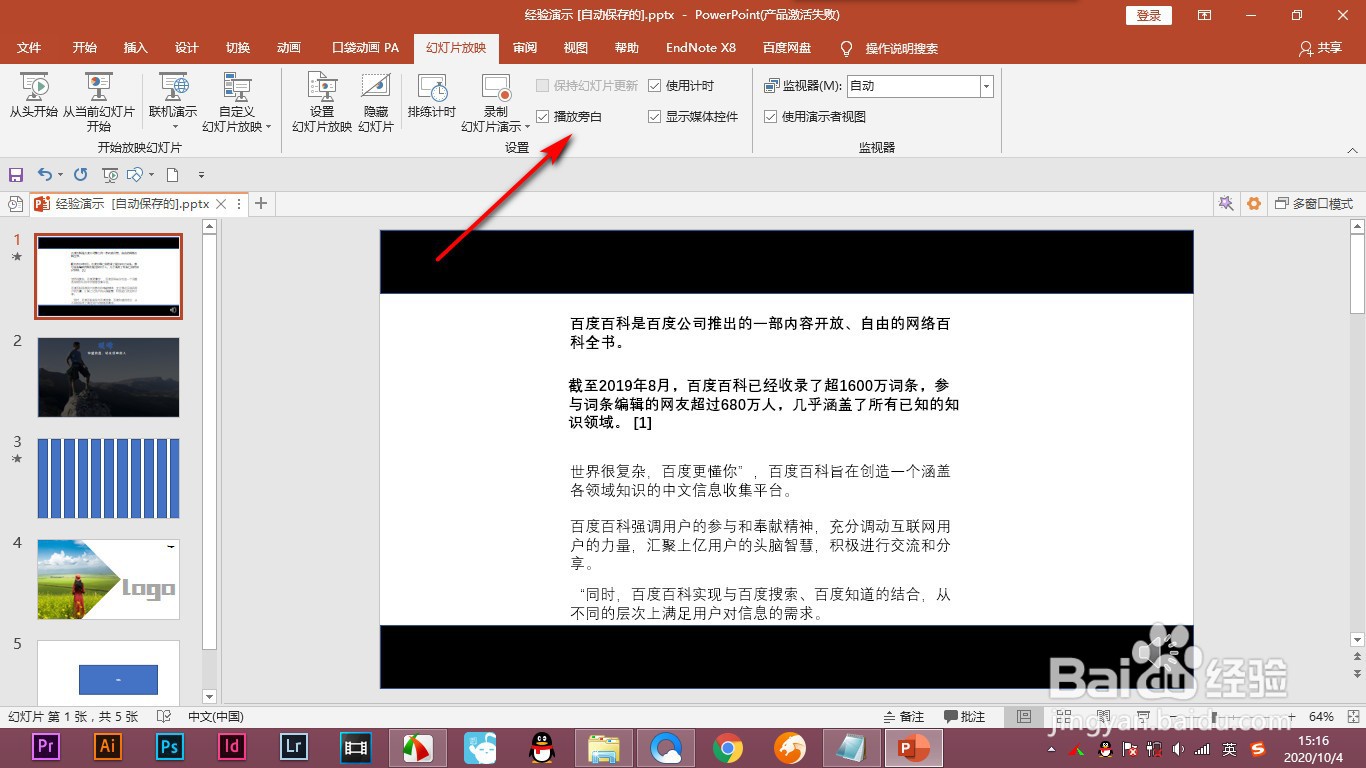The width and height of the screenshot is (1366, 768).
Task: Switch to Animations (动画) tab
Action: click(x=289, y=48)
